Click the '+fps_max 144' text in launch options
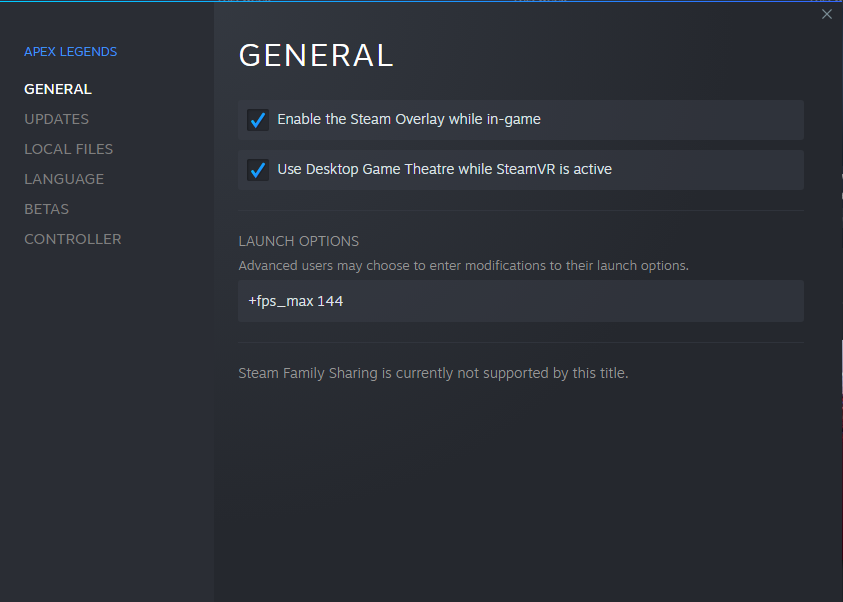The width and height of the screenshot is (843, 602). (296, 301)
